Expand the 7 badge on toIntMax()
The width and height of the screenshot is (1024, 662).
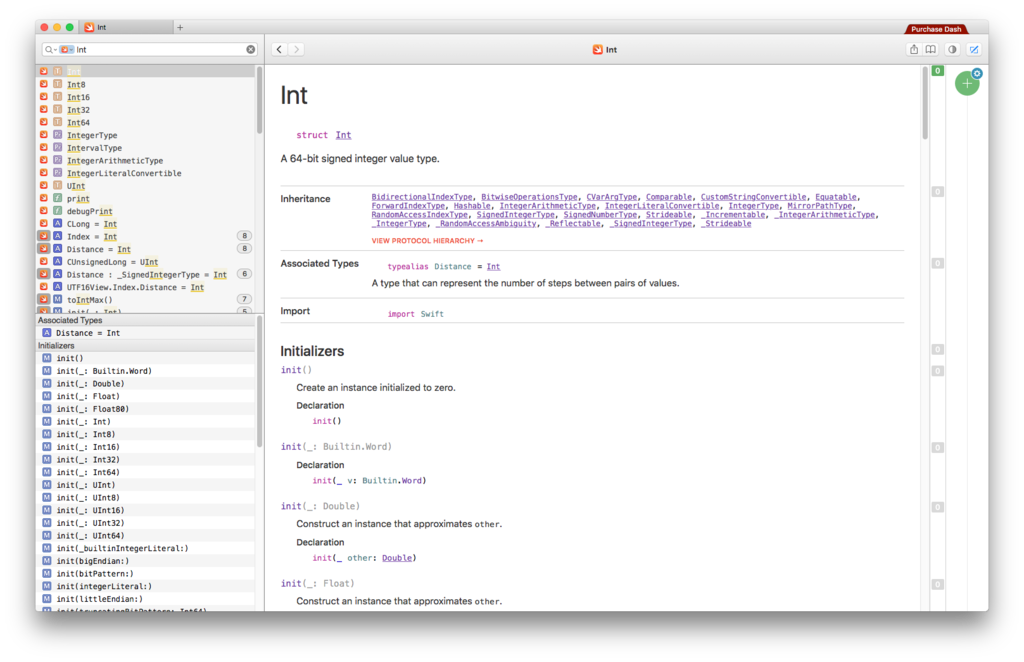point(244,300)
